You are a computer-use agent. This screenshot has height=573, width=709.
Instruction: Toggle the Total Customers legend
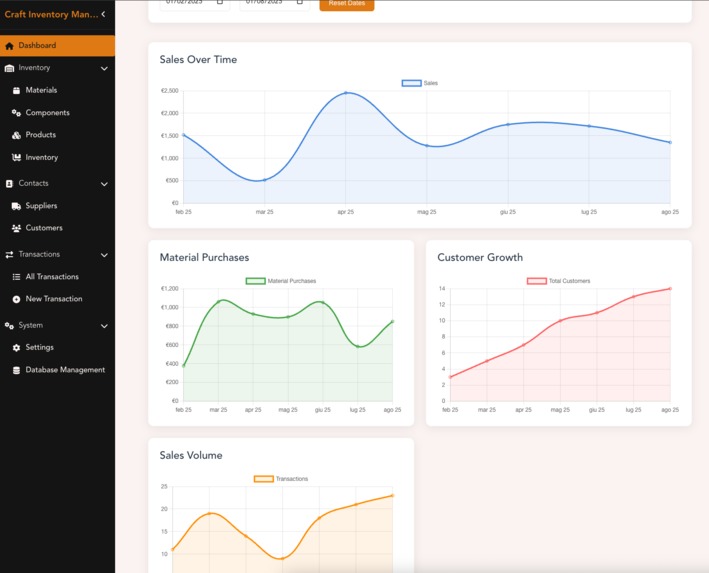tap(558, 281)
